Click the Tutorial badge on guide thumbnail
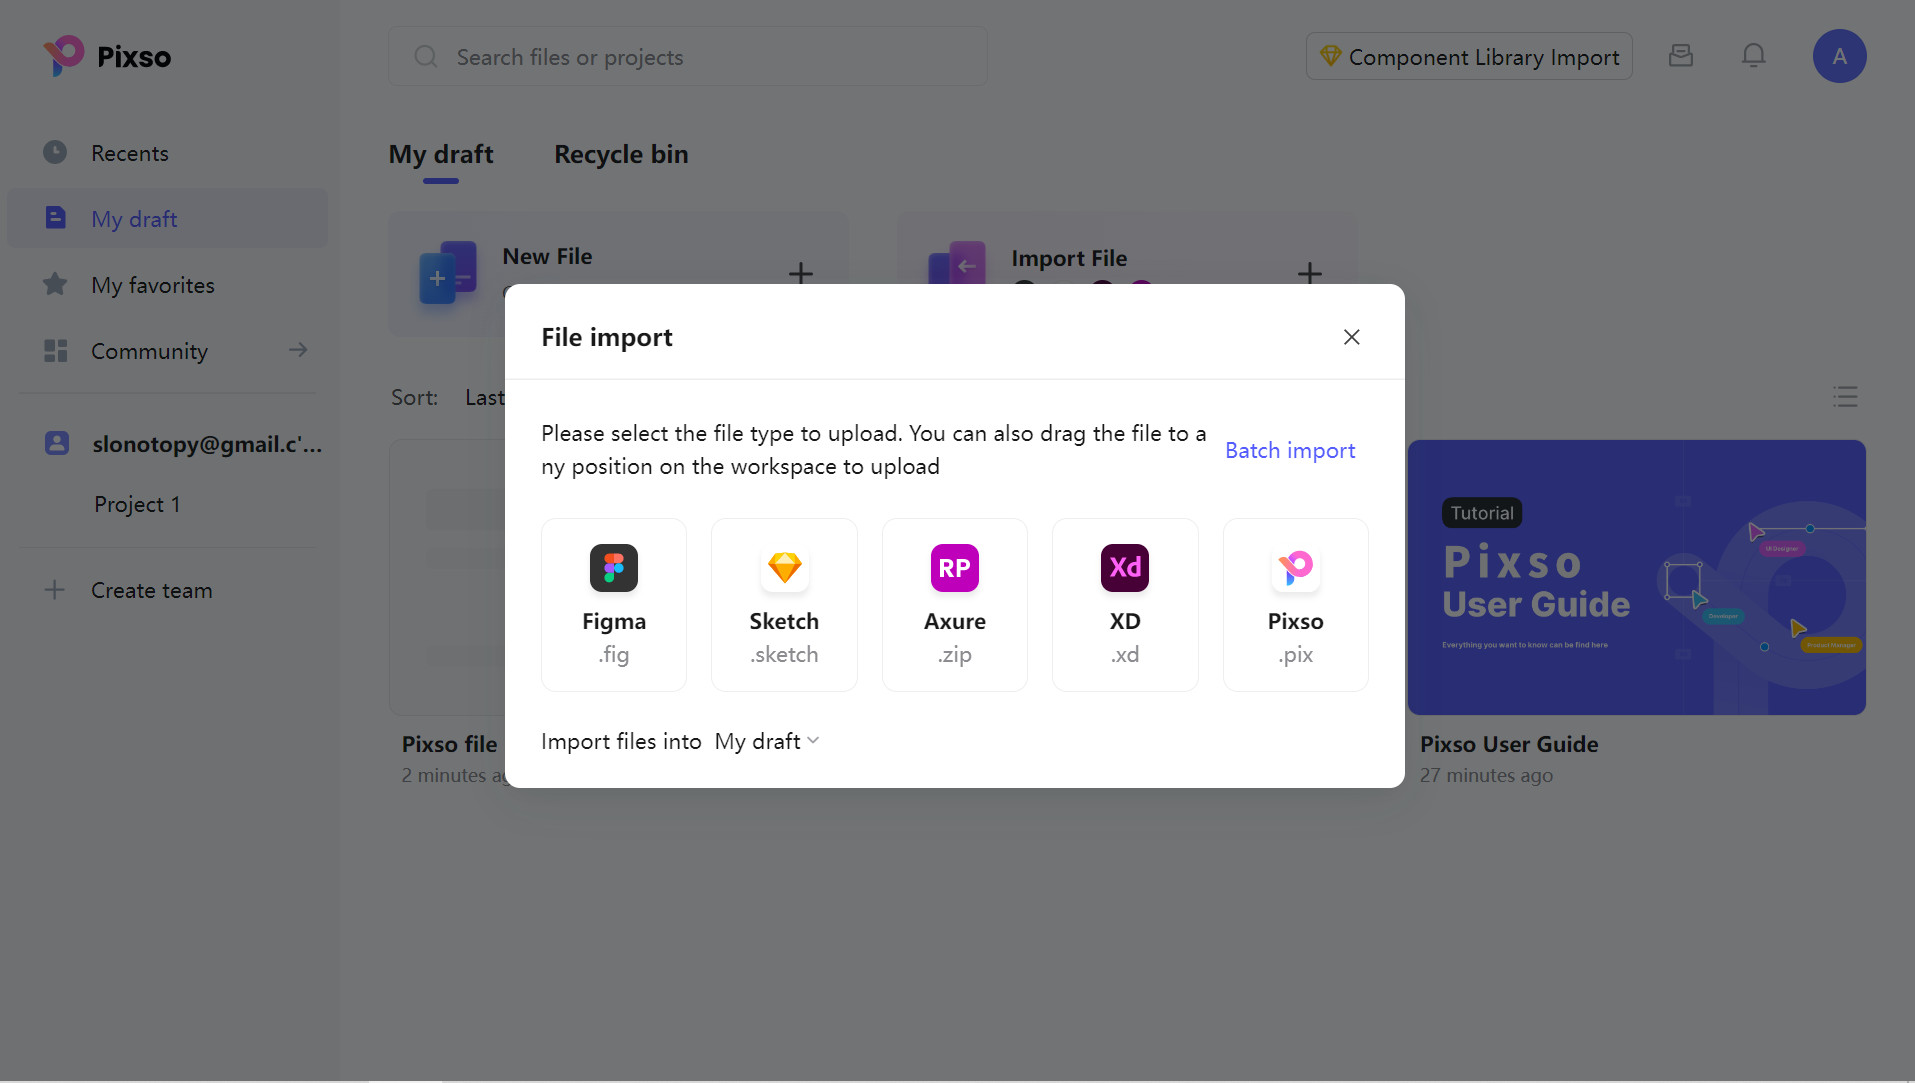The width and height of the screenshot is (1915, 1083). 1482,513
